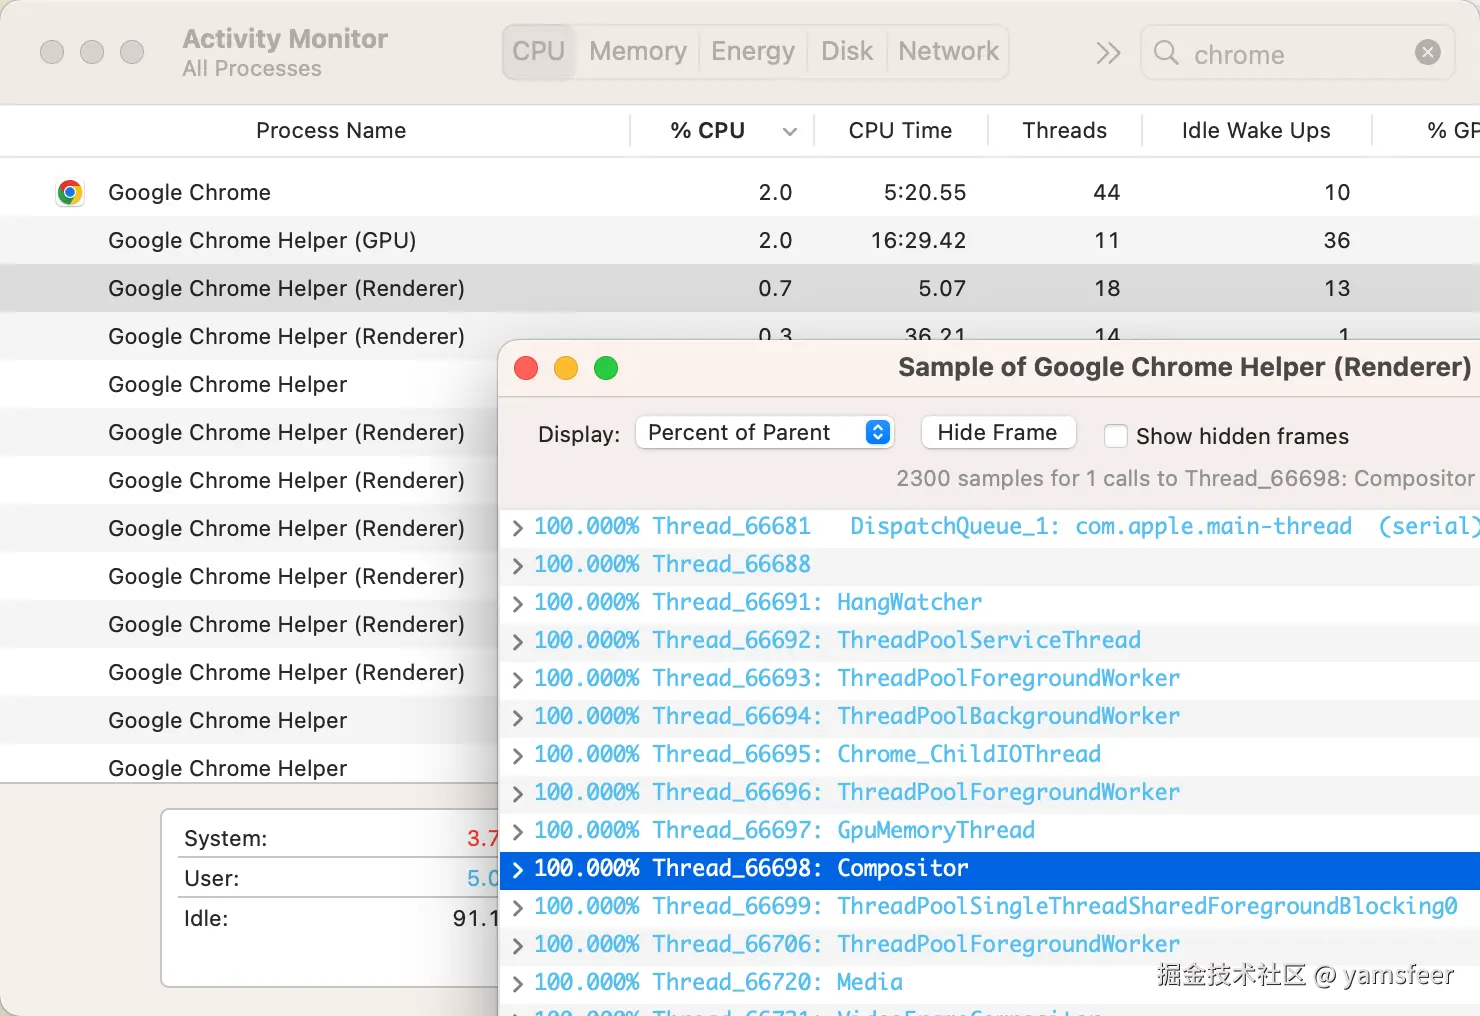The width and height of the screenshot is (1480, 1016).
Task: Click the Google Chrome app icon in process list
Action: pos(70,192)
